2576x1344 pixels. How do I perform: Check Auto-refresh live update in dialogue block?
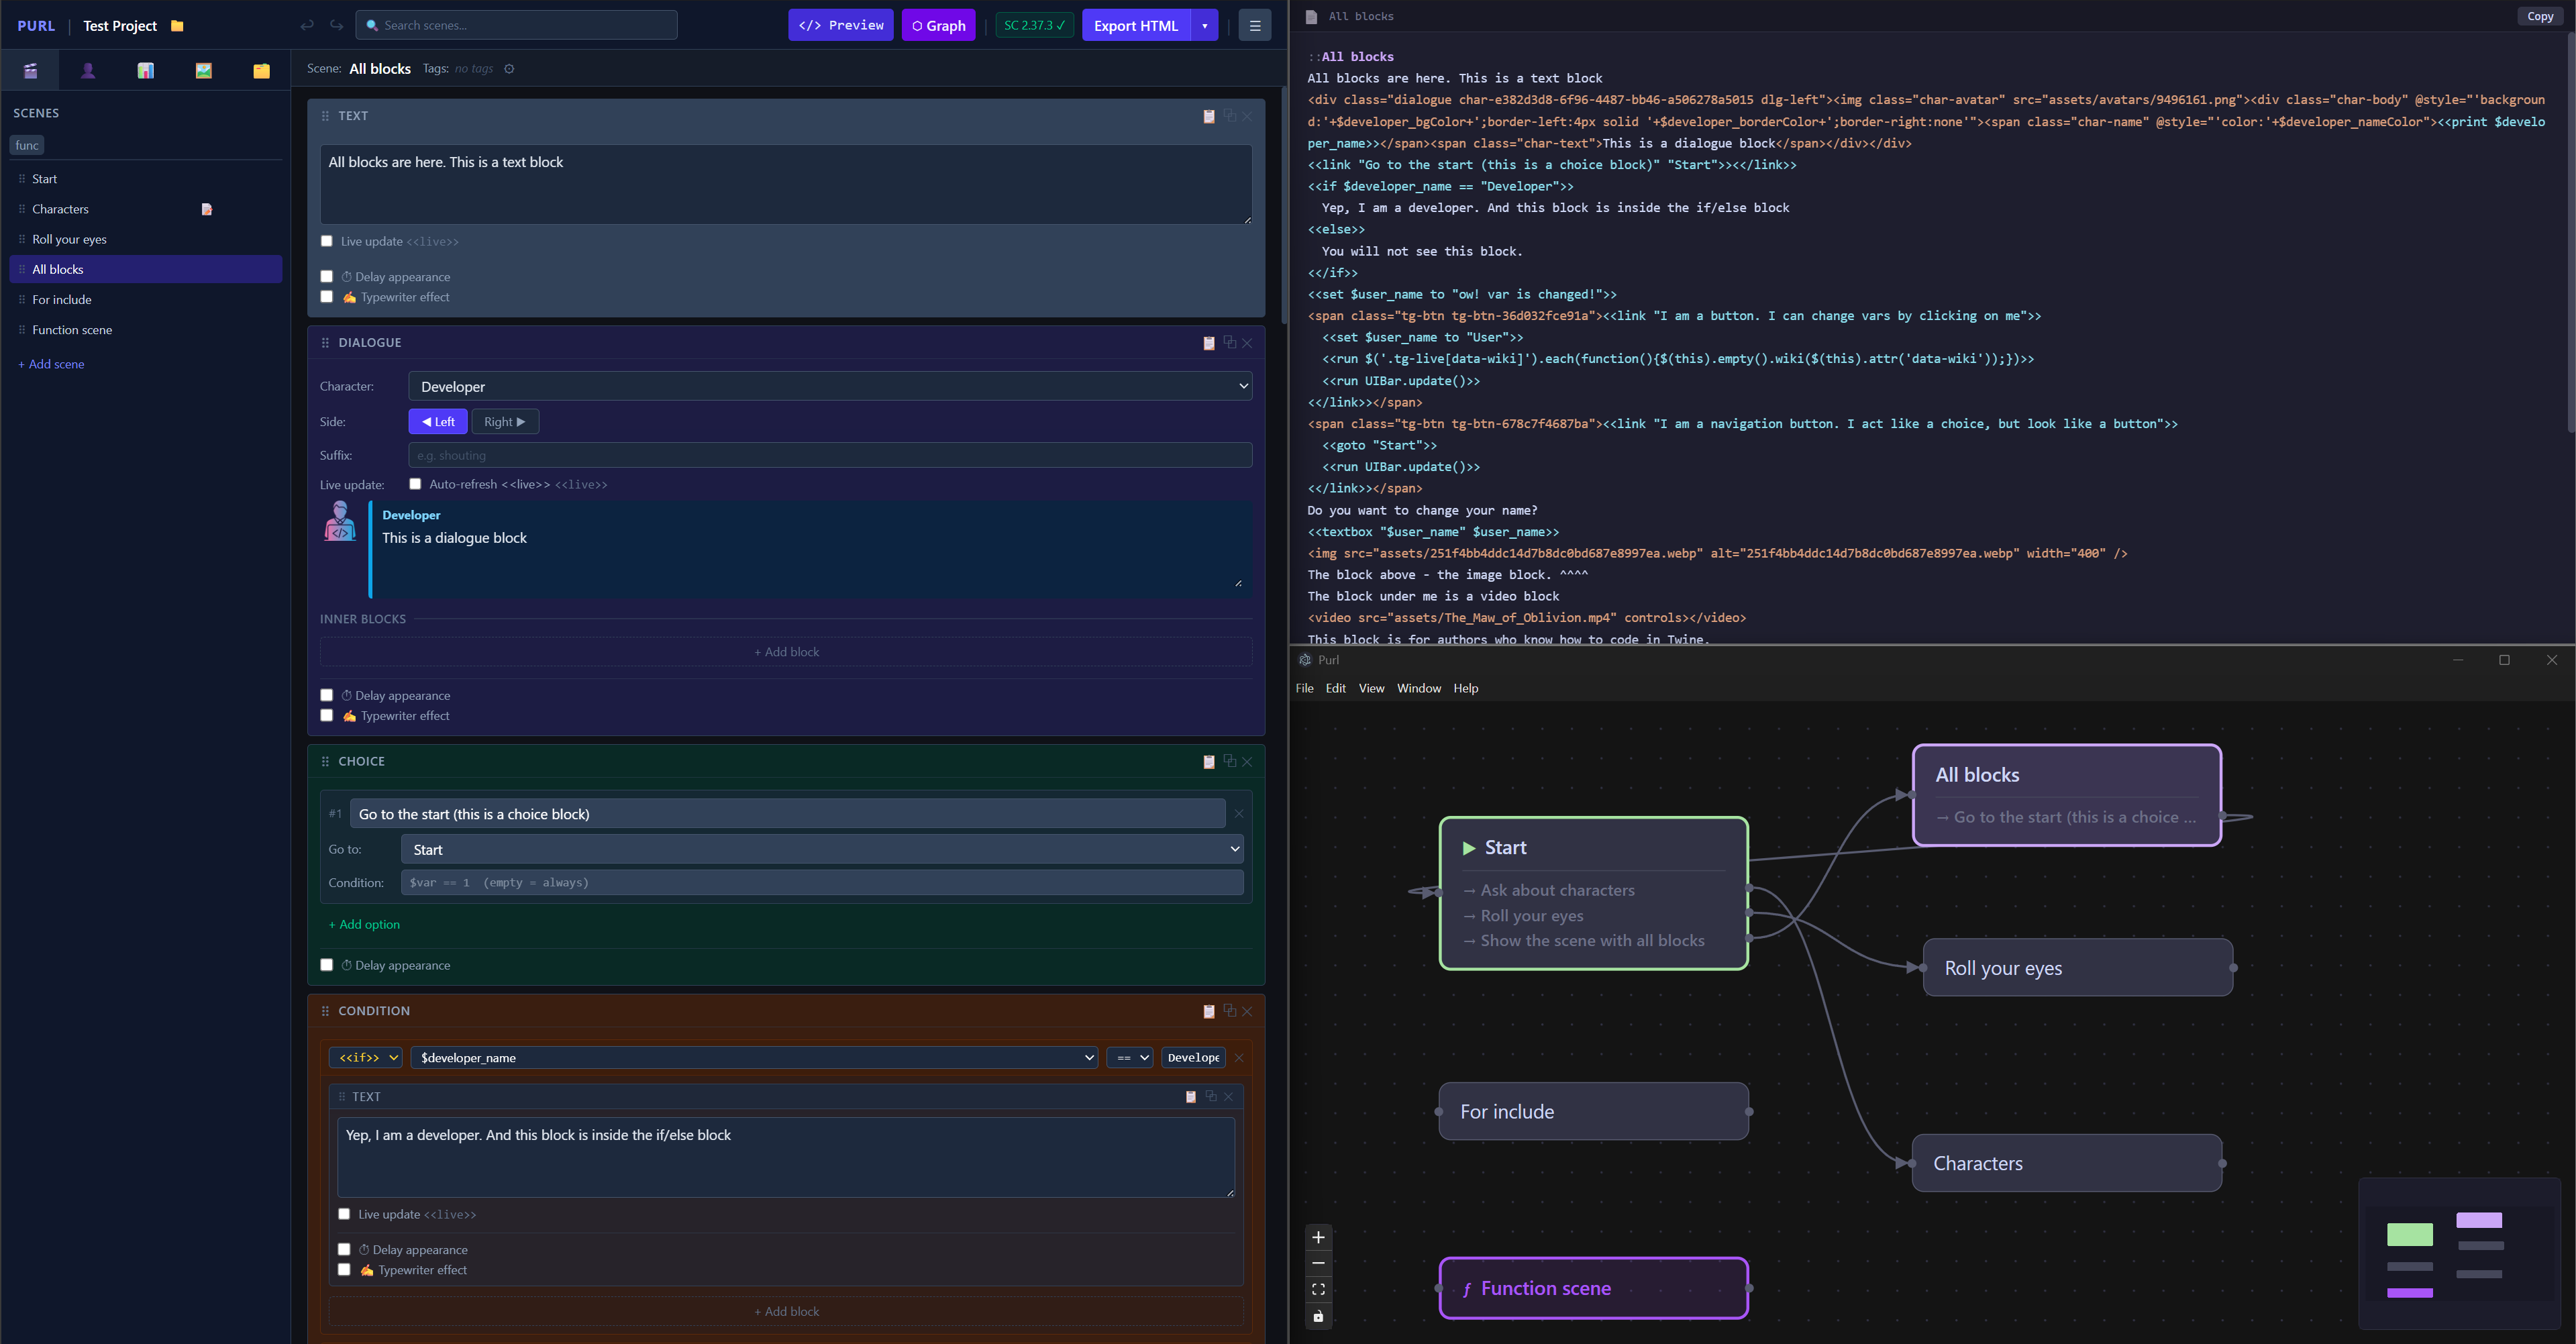(x=415, y=484)
